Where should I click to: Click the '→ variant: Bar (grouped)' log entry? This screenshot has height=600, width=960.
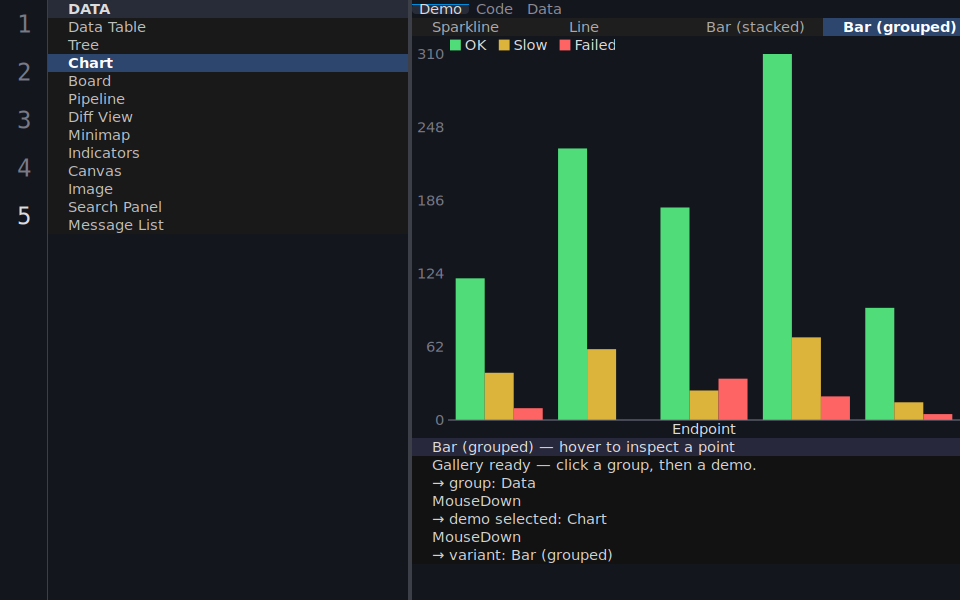[x=686, y=555]
